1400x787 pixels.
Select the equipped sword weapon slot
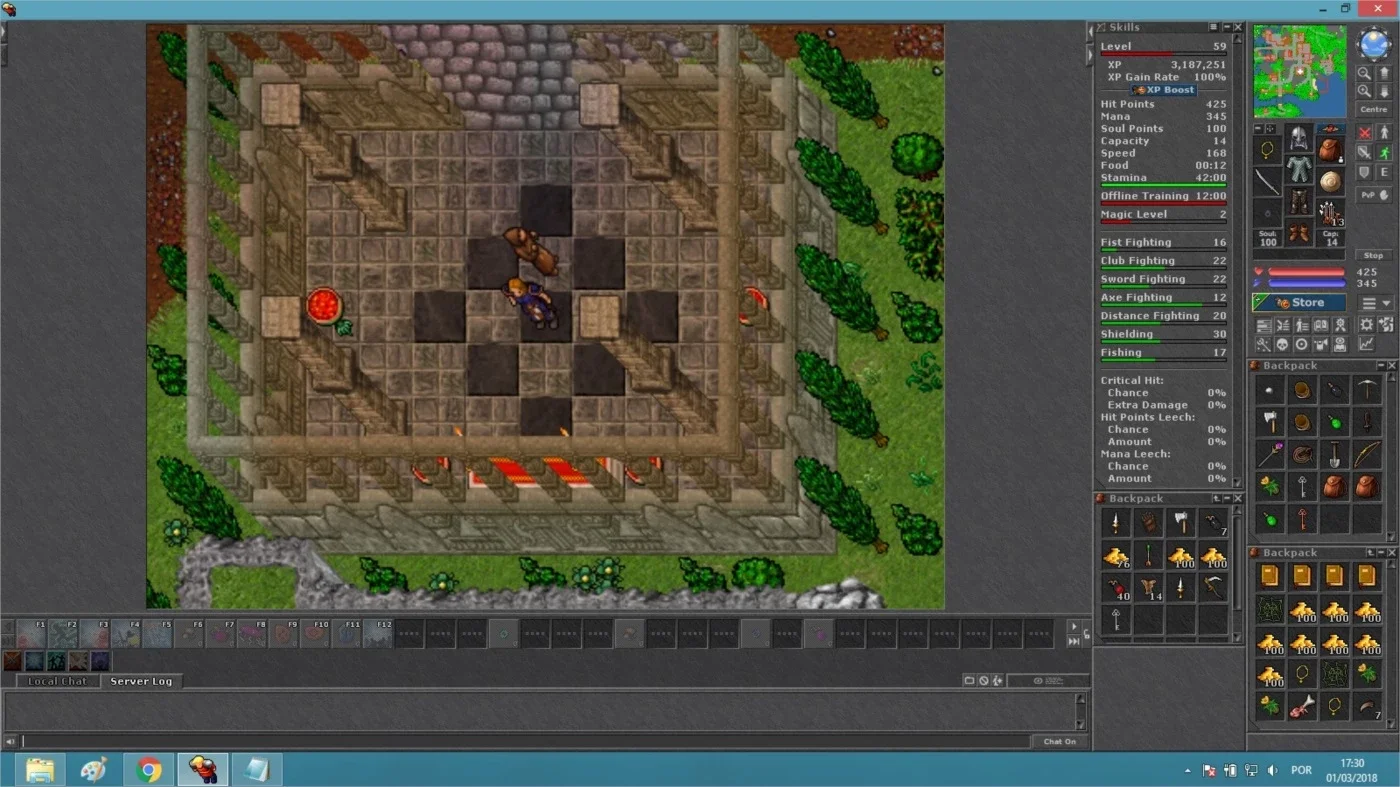[x=1267, y=181]
